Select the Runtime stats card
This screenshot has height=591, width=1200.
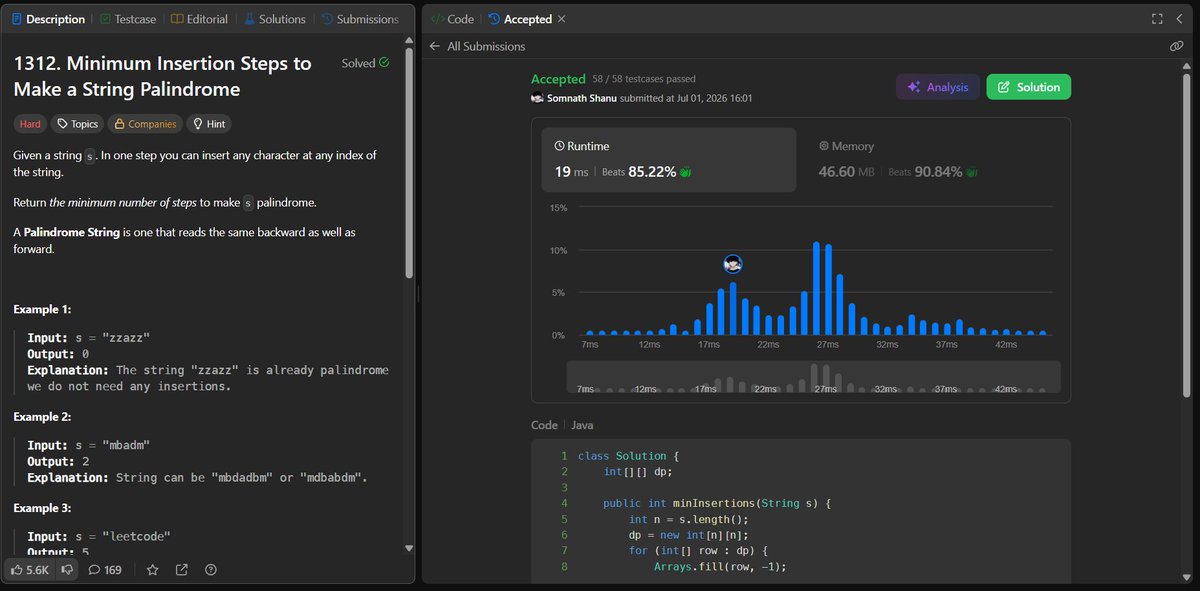pyautogui.click(x=669, y=159)
